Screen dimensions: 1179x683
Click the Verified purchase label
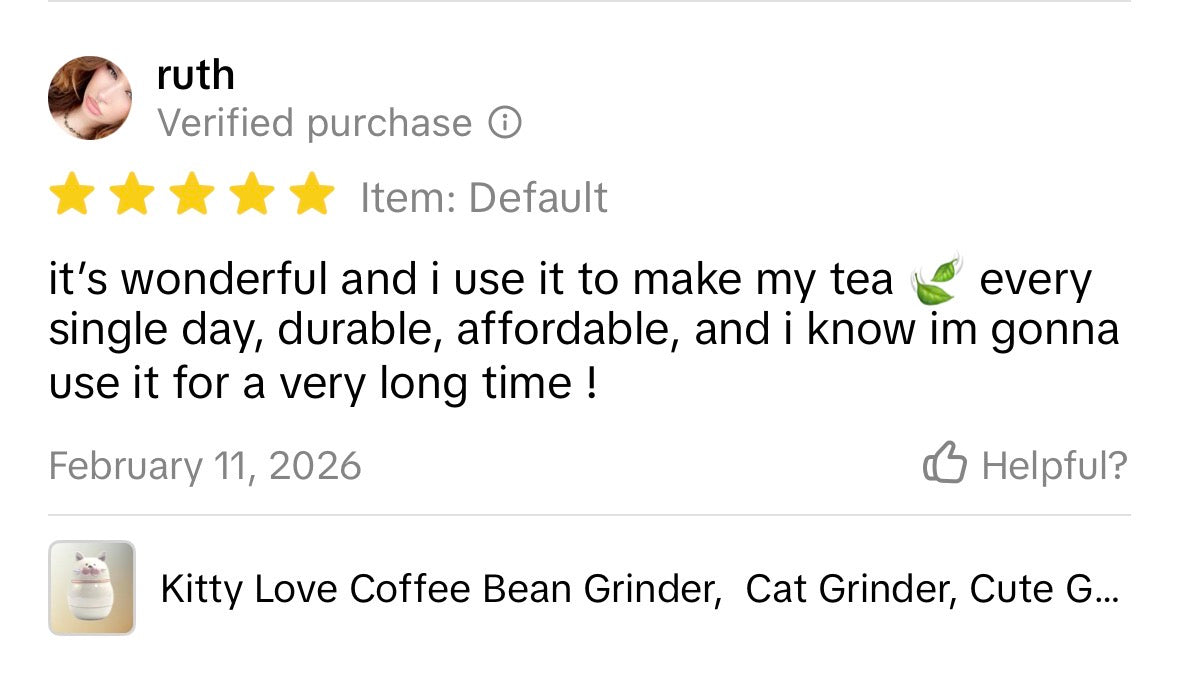pos(314,124)
